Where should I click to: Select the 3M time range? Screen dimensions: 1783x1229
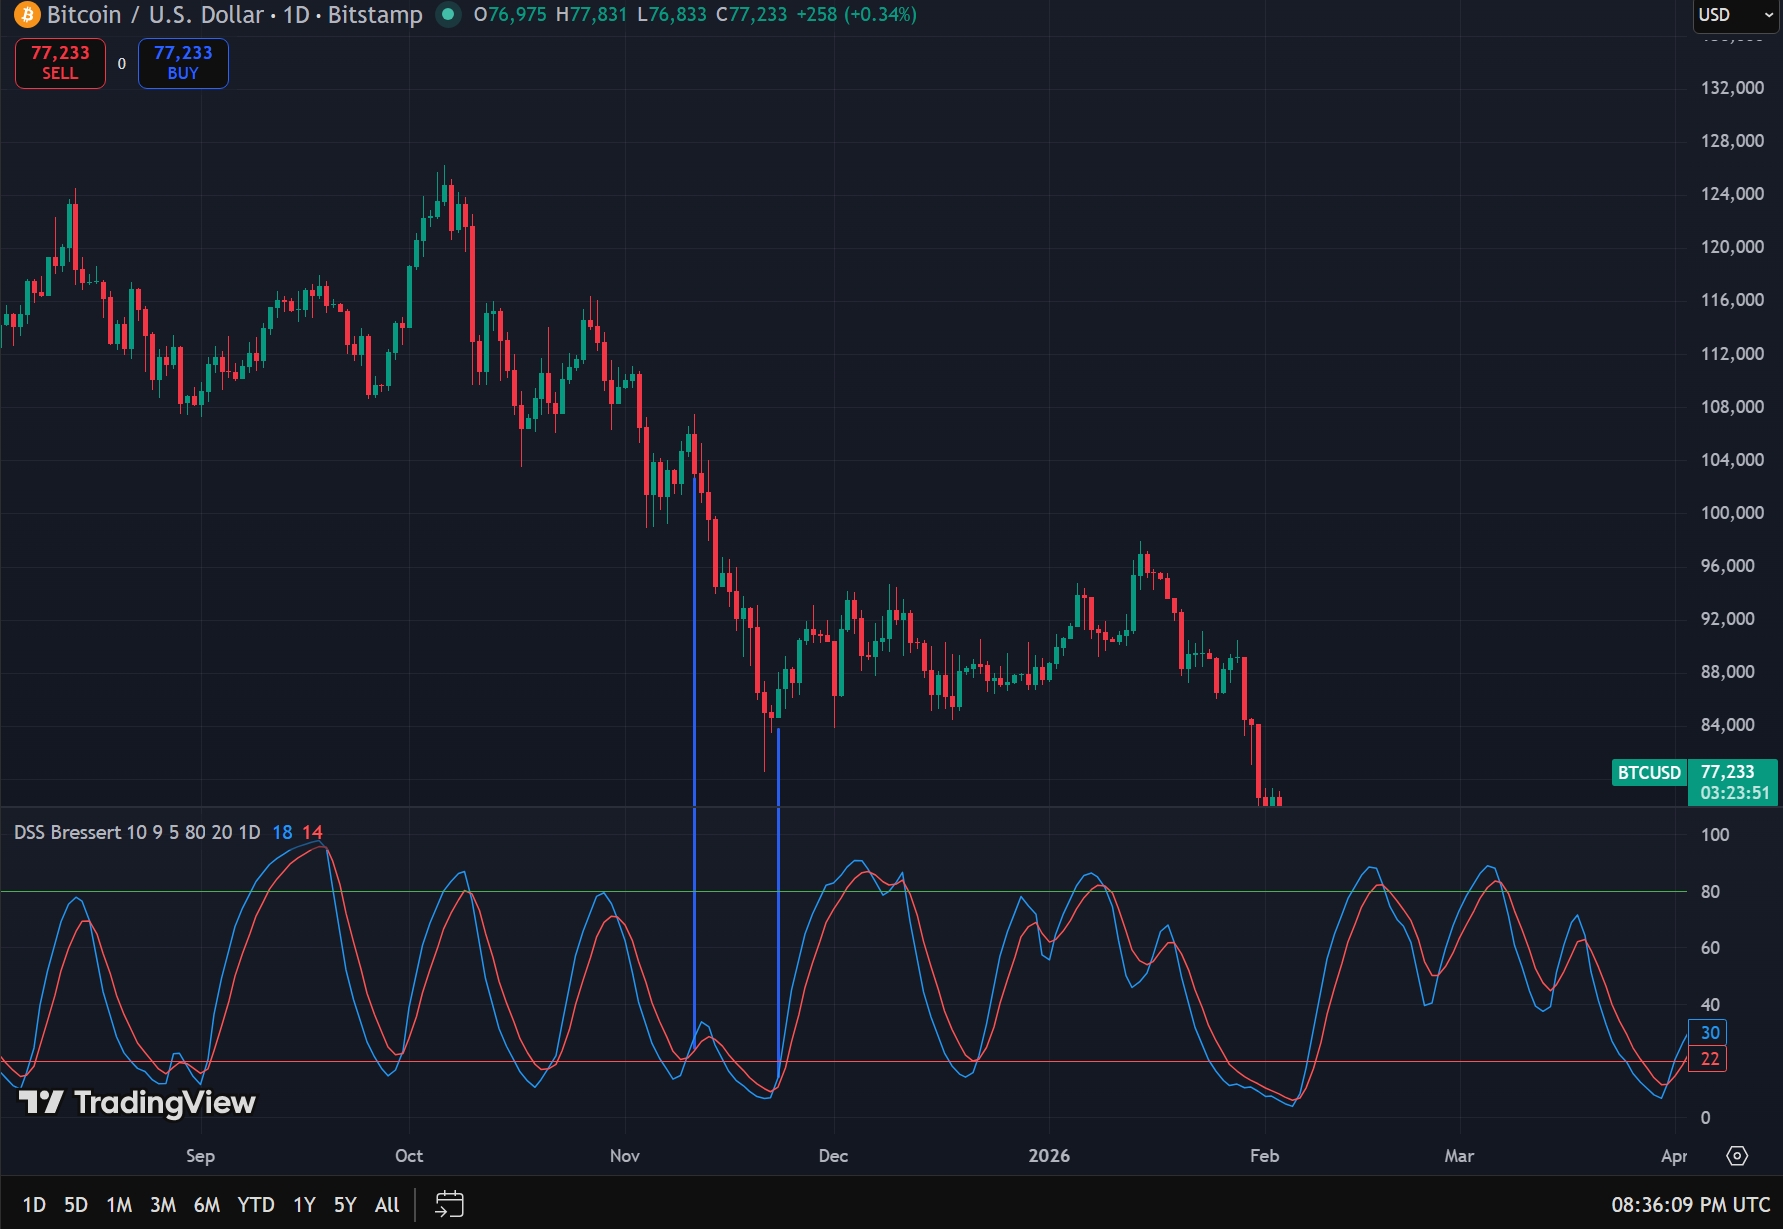(x=163, y=1205)
